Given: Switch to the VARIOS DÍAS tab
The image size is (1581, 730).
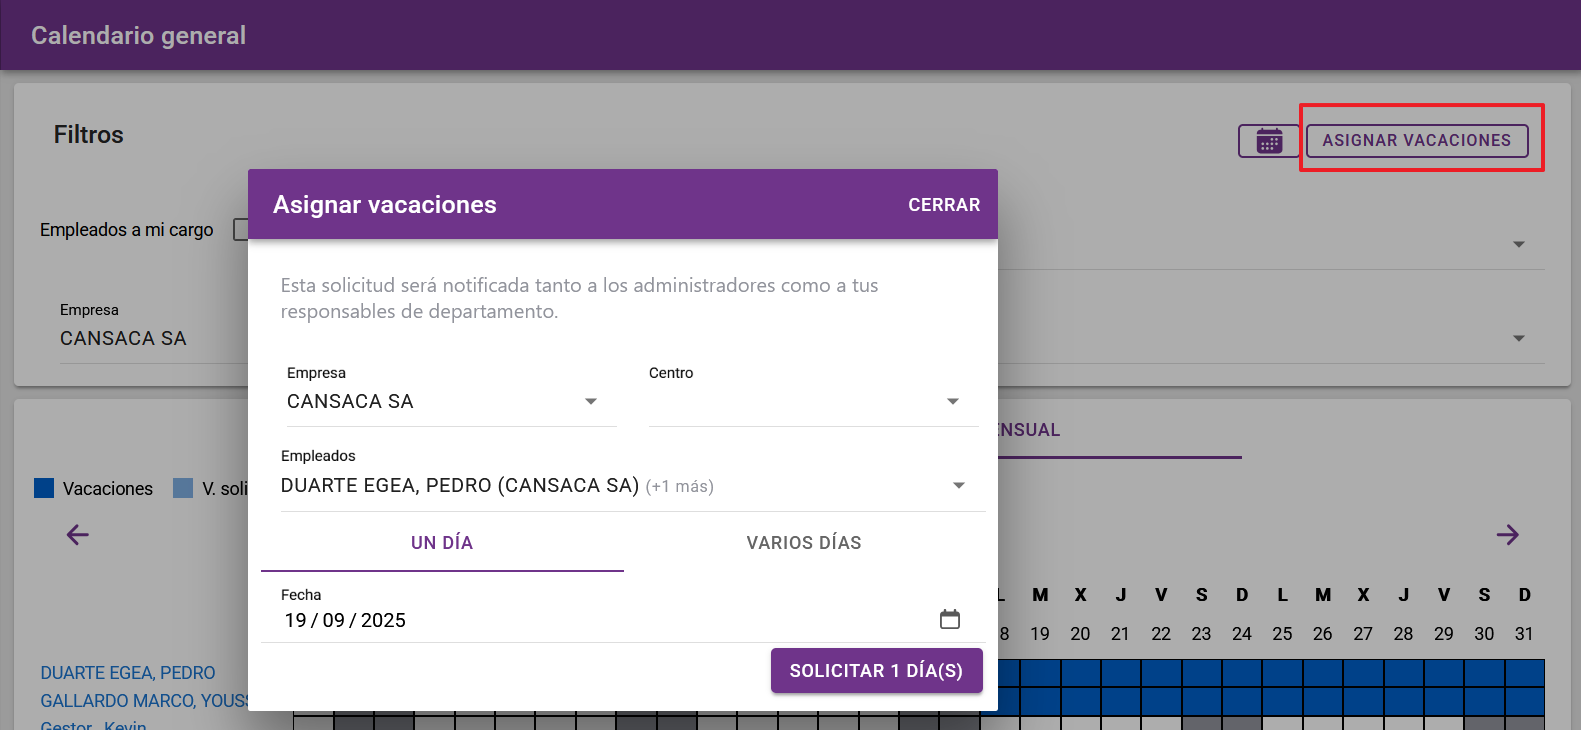Looking at the screenshot, I should pos(804,543).
